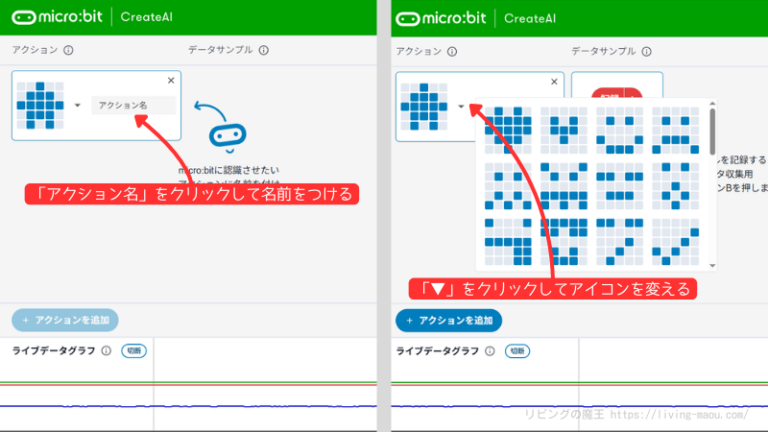Image resolution: width=768 pixels, height=432 pixels.
Task: Pick the second icon in the second row
Action: [x=565, y=185]
